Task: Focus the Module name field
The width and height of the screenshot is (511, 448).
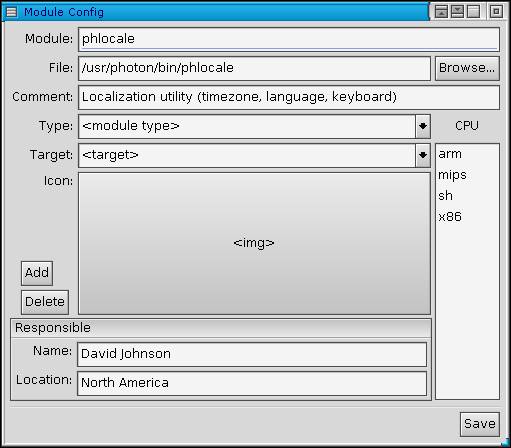Action: (289, 39)
